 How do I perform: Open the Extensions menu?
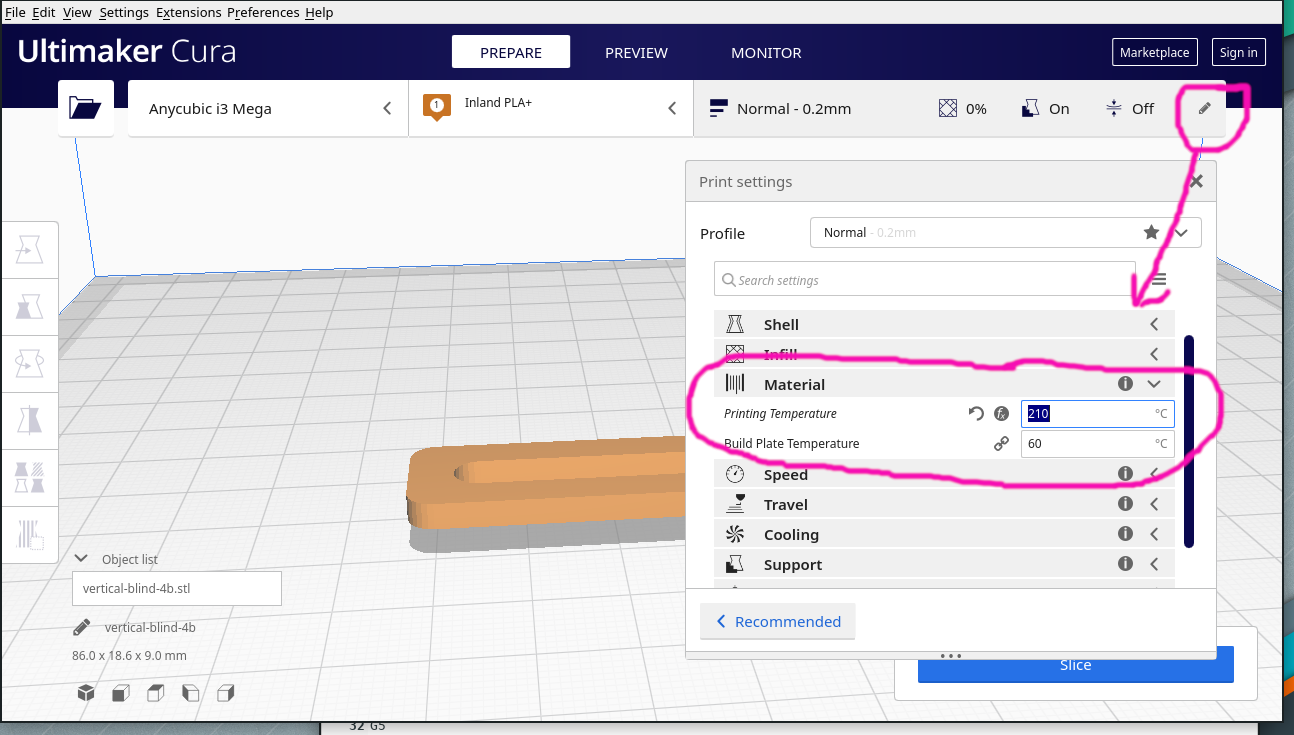(x=188, y=12)
